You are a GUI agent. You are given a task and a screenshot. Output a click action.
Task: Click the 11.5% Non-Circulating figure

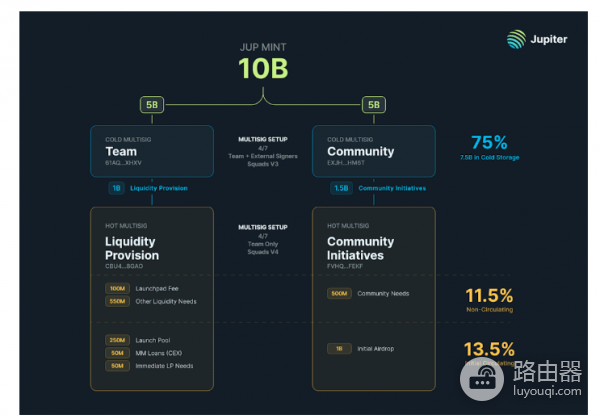tap(489, 296)
